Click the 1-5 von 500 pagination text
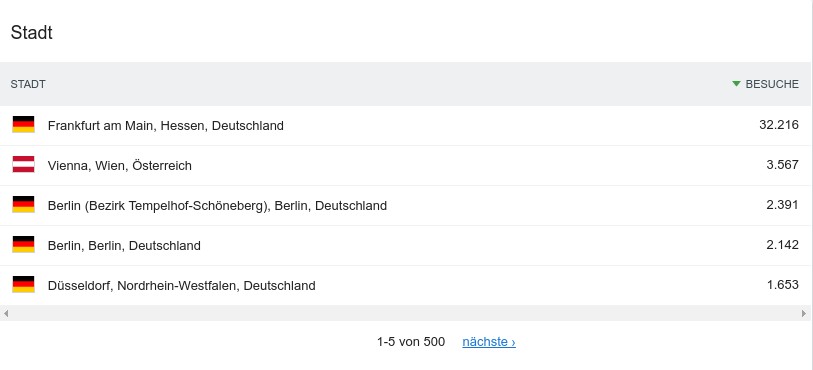This screenshot has width=813, height=370. click(x=411, y=342)
